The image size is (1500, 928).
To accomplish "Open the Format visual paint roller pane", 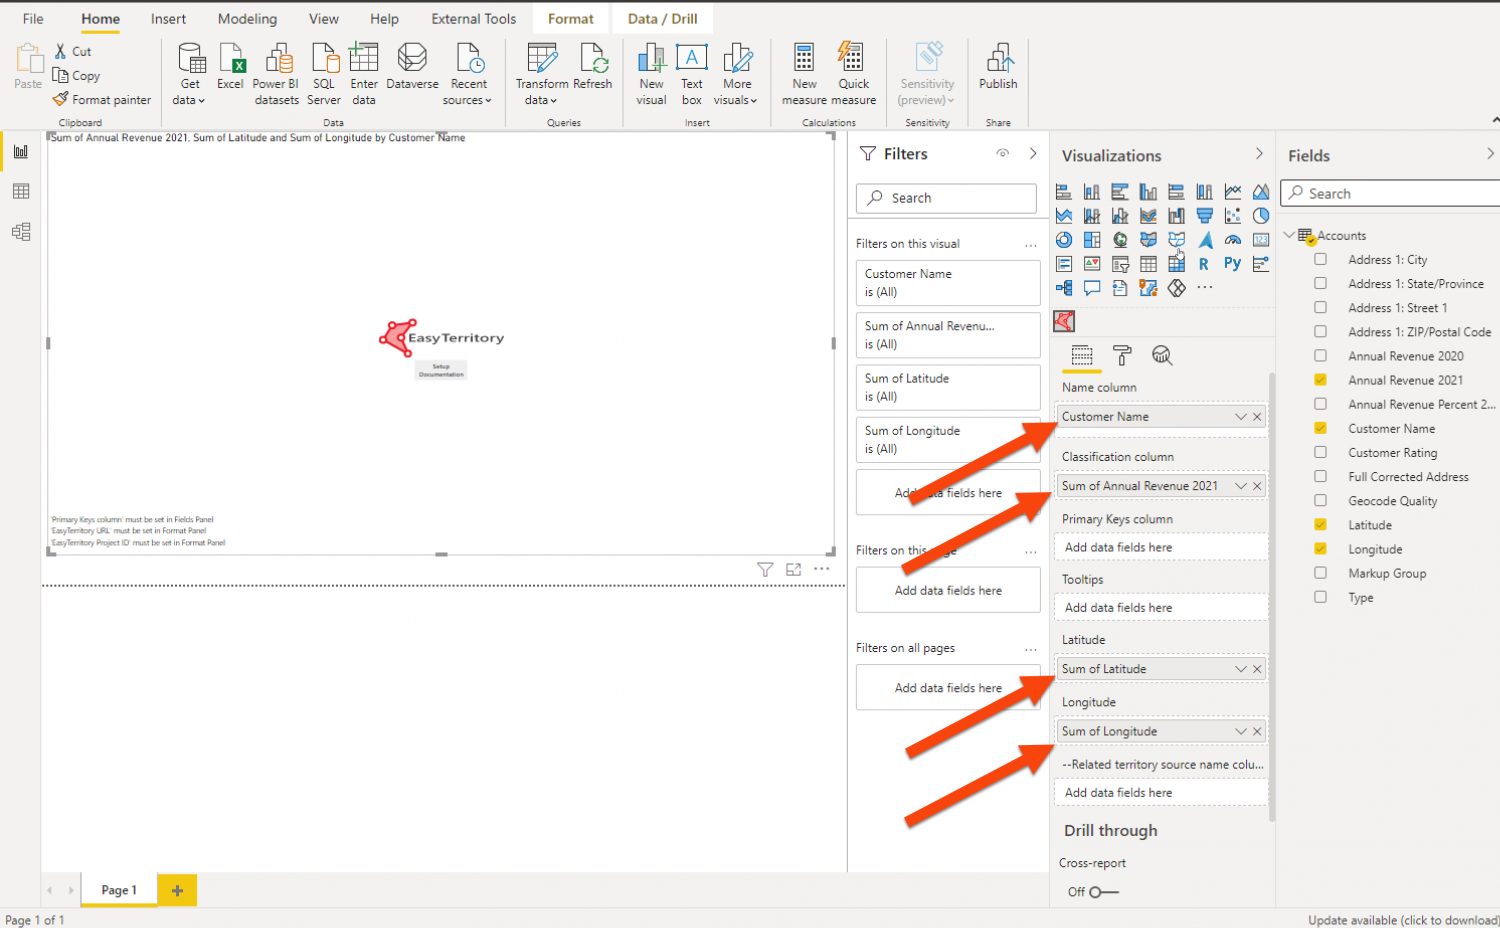I will tap(1122, 355).
